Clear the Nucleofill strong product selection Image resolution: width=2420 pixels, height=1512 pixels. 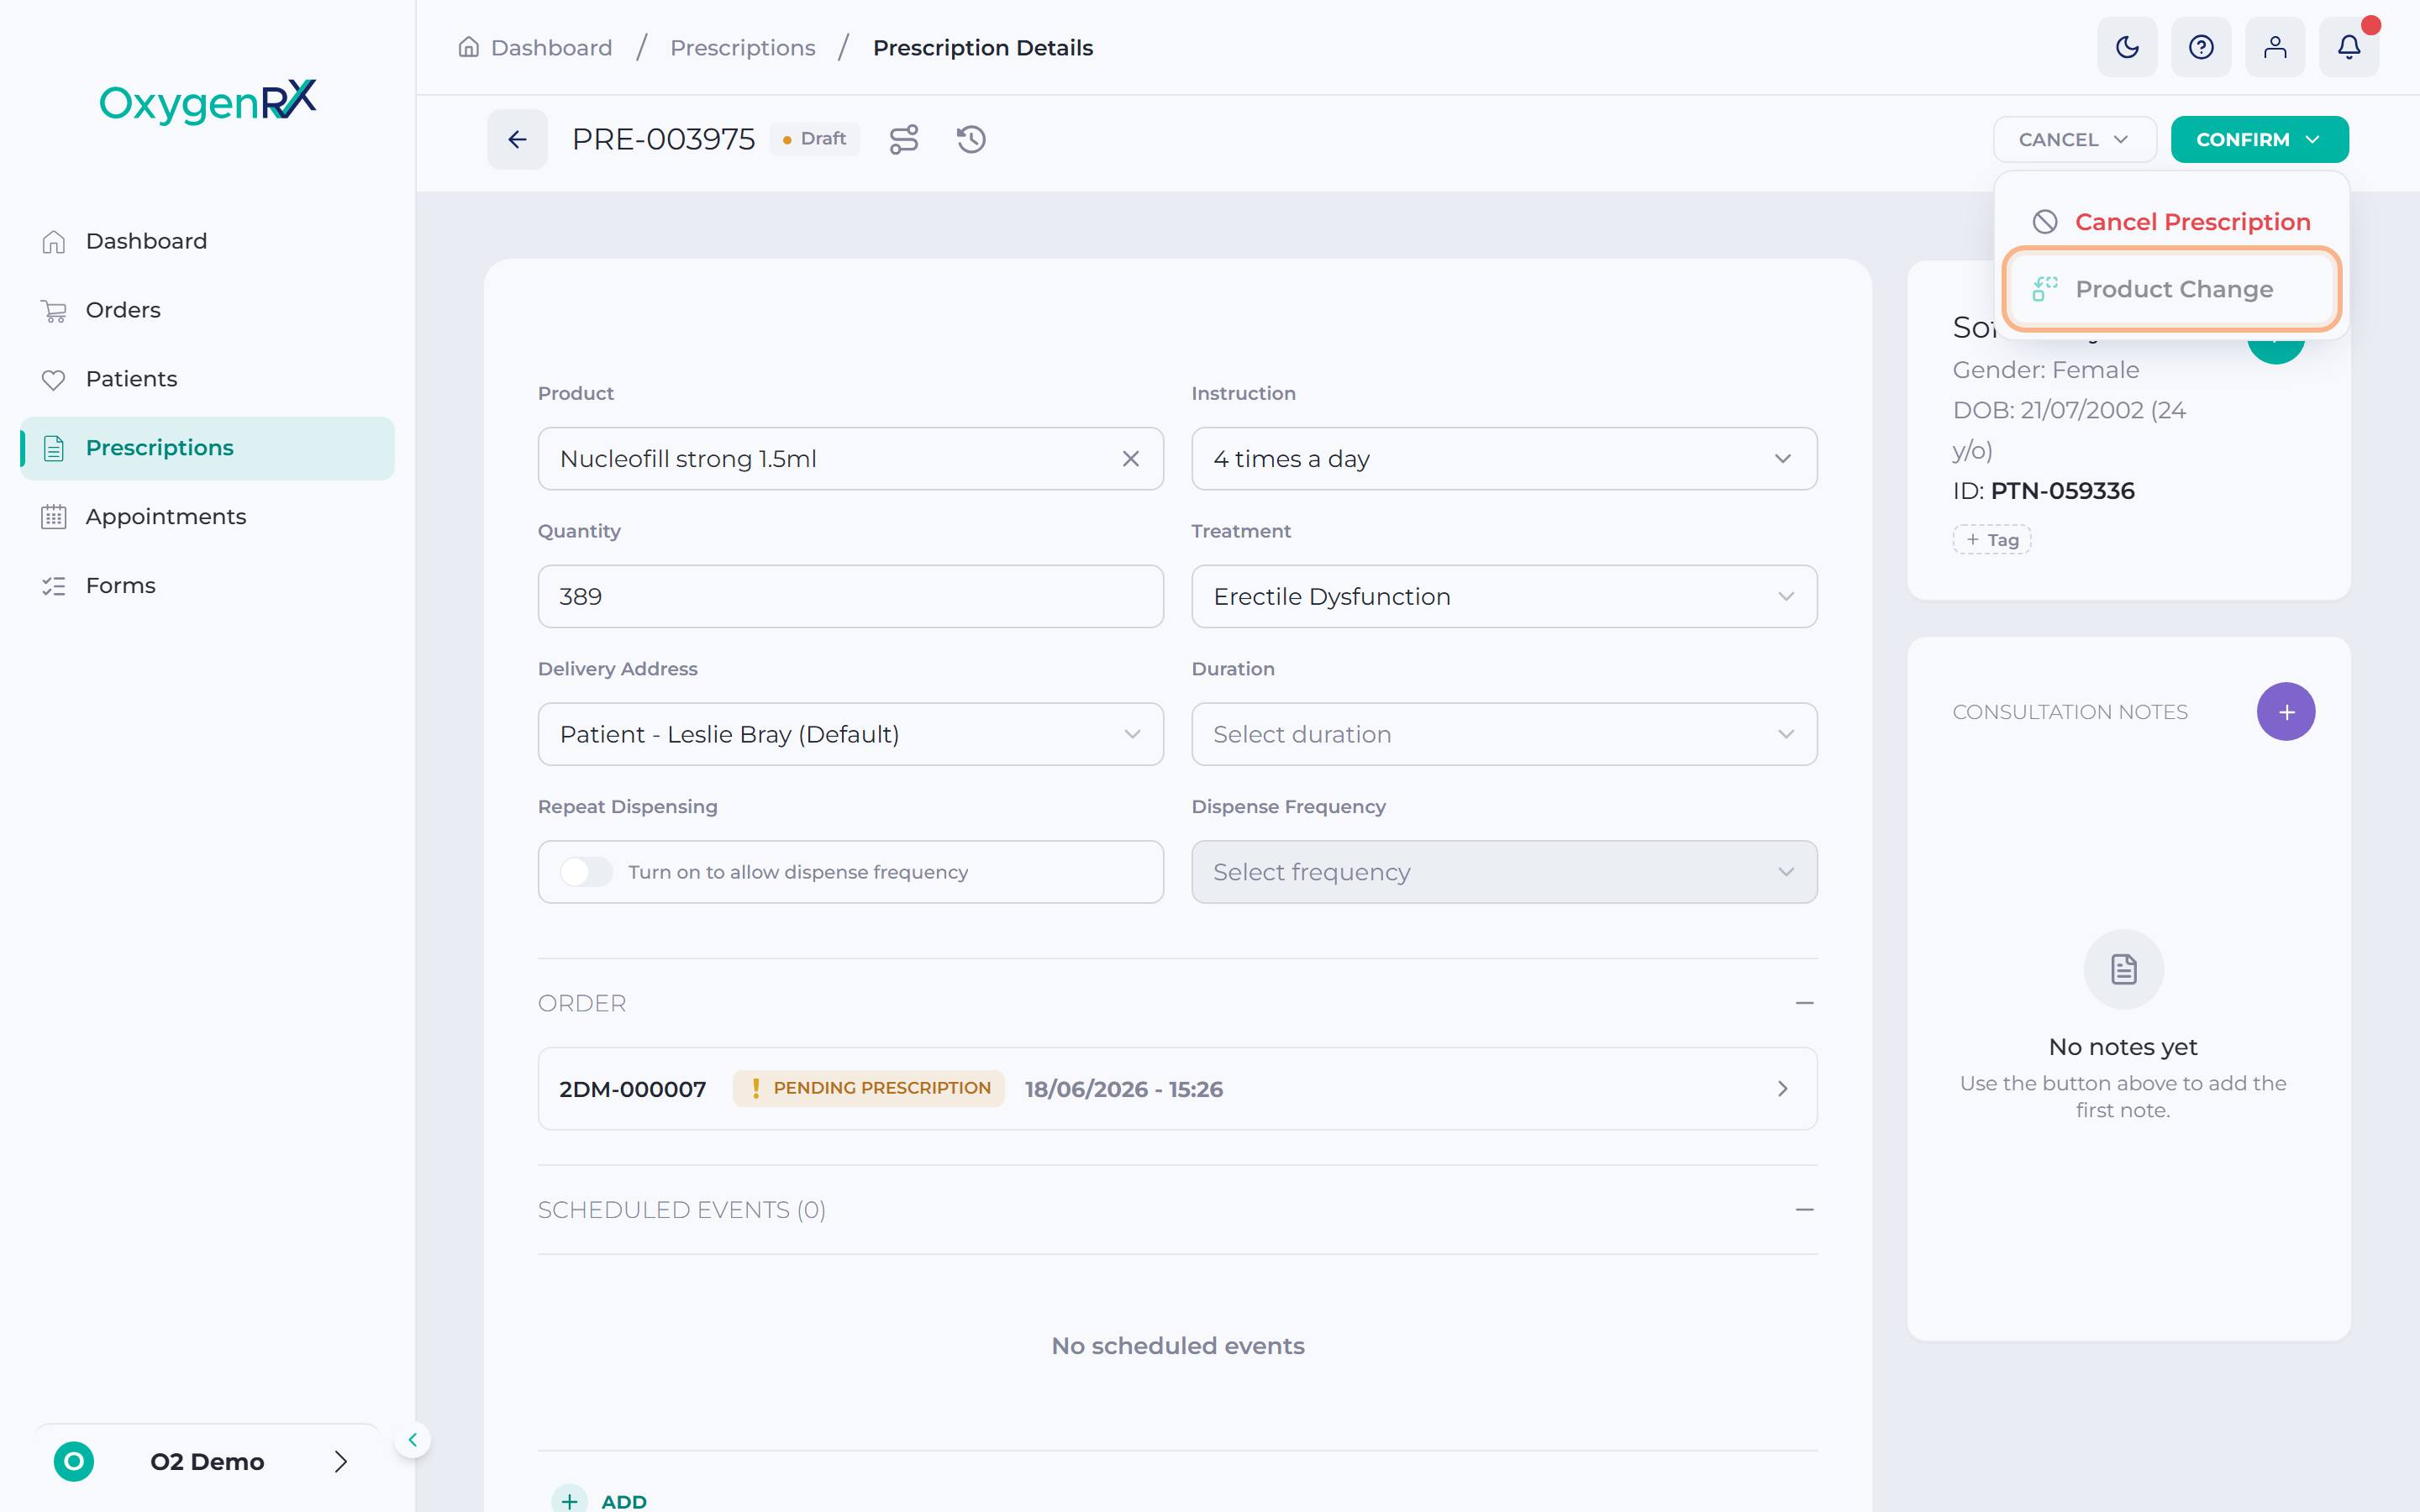click(x=1131, y=459)
